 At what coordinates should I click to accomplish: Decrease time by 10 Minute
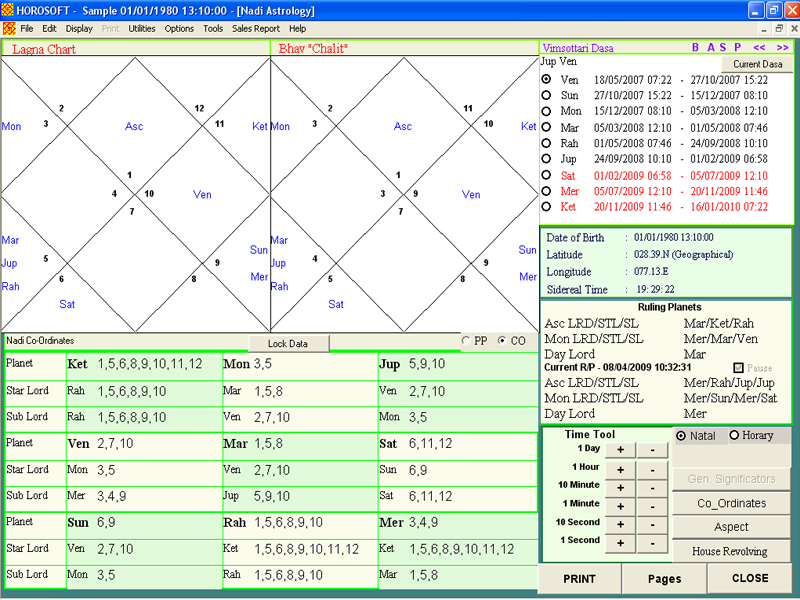click(653, 488)
